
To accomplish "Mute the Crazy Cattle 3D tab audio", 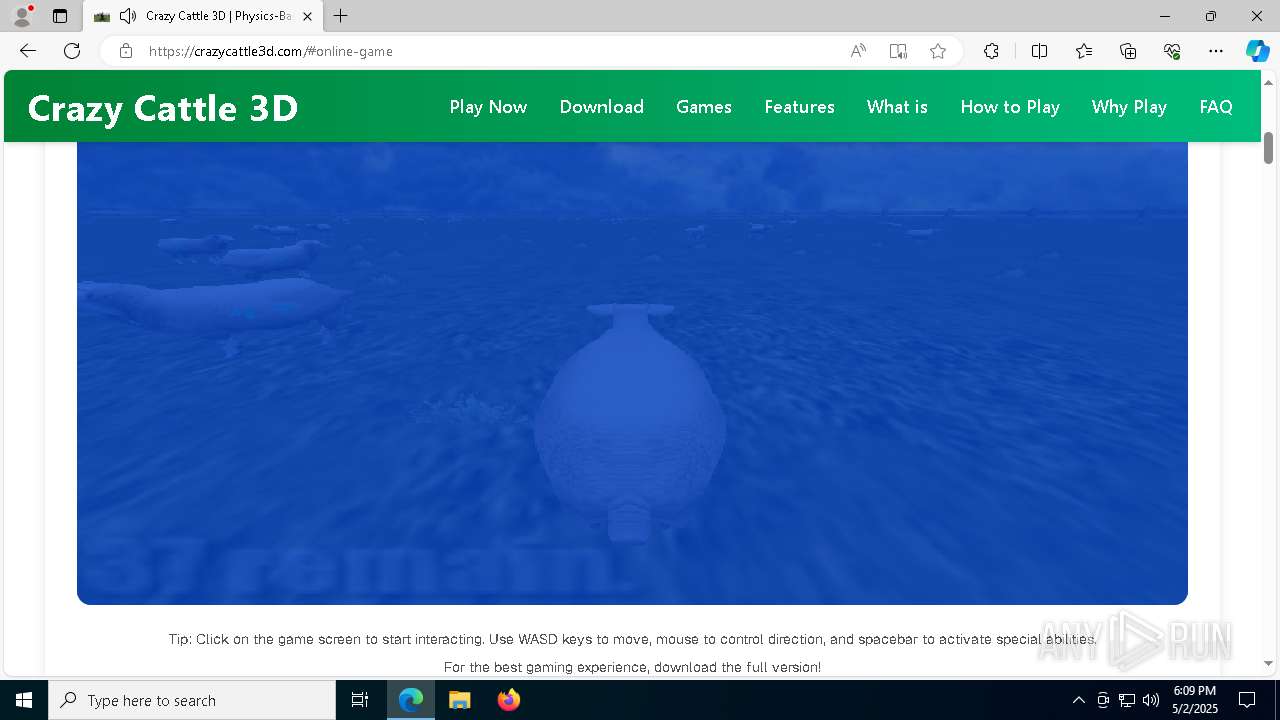I will [128, 16].
